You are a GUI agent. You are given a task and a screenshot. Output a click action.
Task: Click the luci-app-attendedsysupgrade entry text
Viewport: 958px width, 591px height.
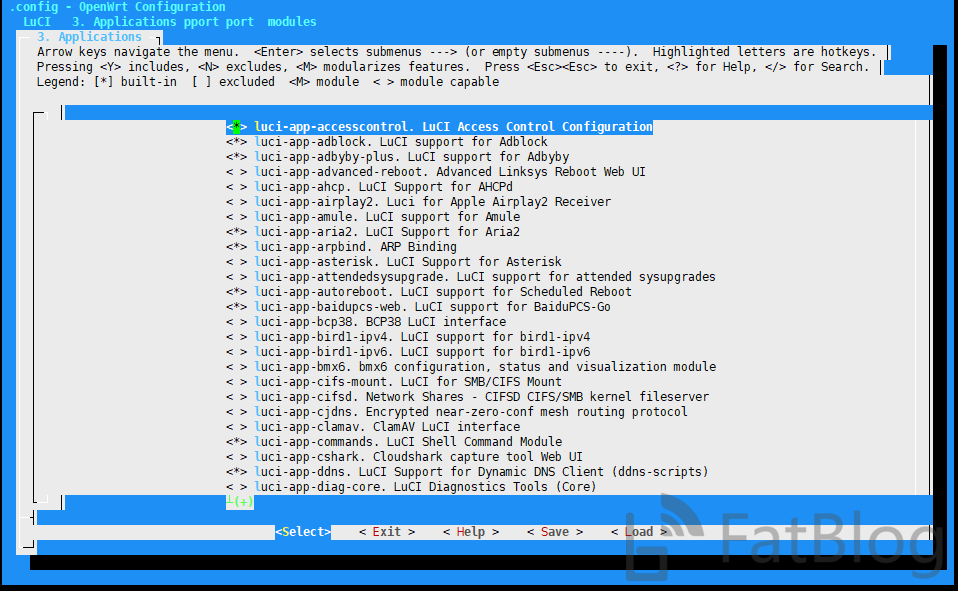point(485,277)
